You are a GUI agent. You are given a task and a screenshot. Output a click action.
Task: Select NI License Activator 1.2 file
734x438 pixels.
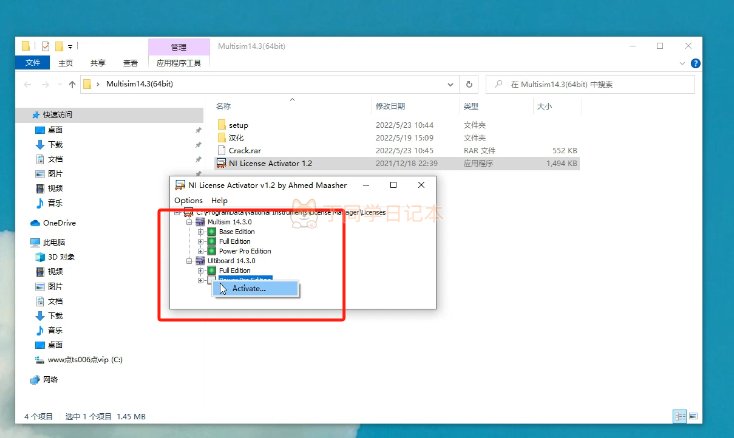point(270,163)
